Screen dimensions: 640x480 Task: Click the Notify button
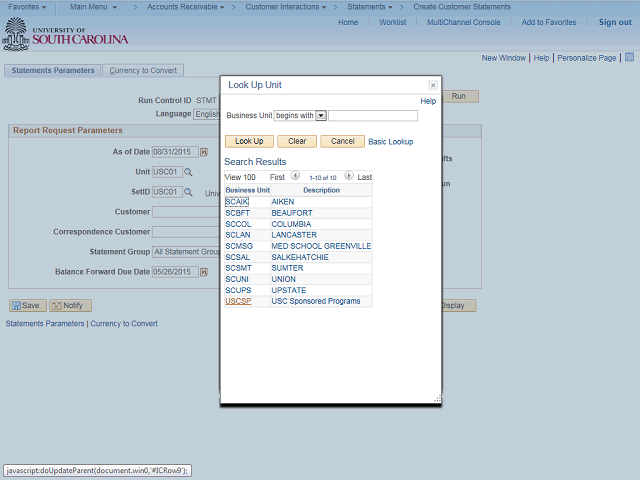(x=70, y=305)
